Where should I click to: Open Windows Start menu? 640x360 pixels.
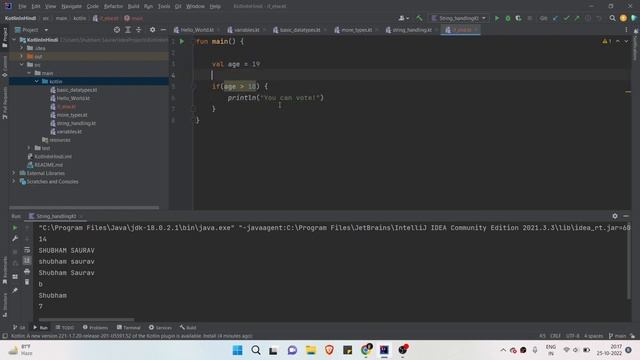237,350
